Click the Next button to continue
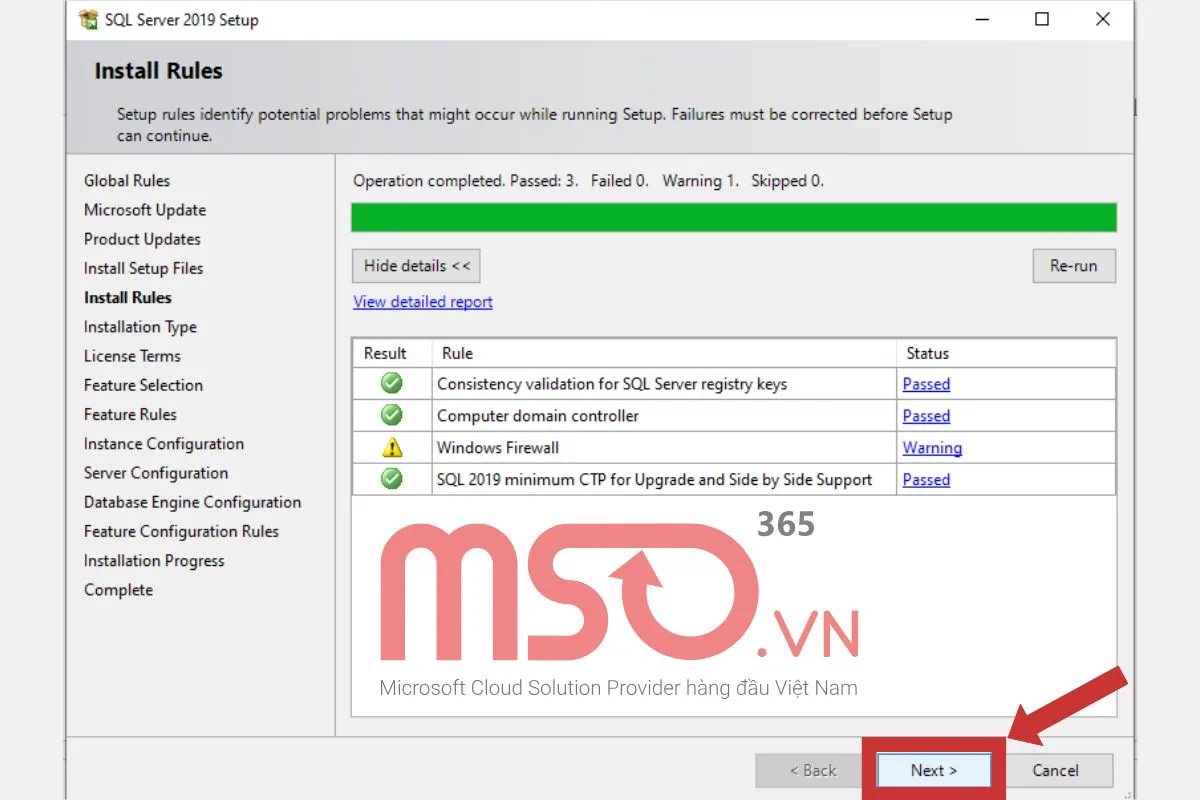 [932, 770]
